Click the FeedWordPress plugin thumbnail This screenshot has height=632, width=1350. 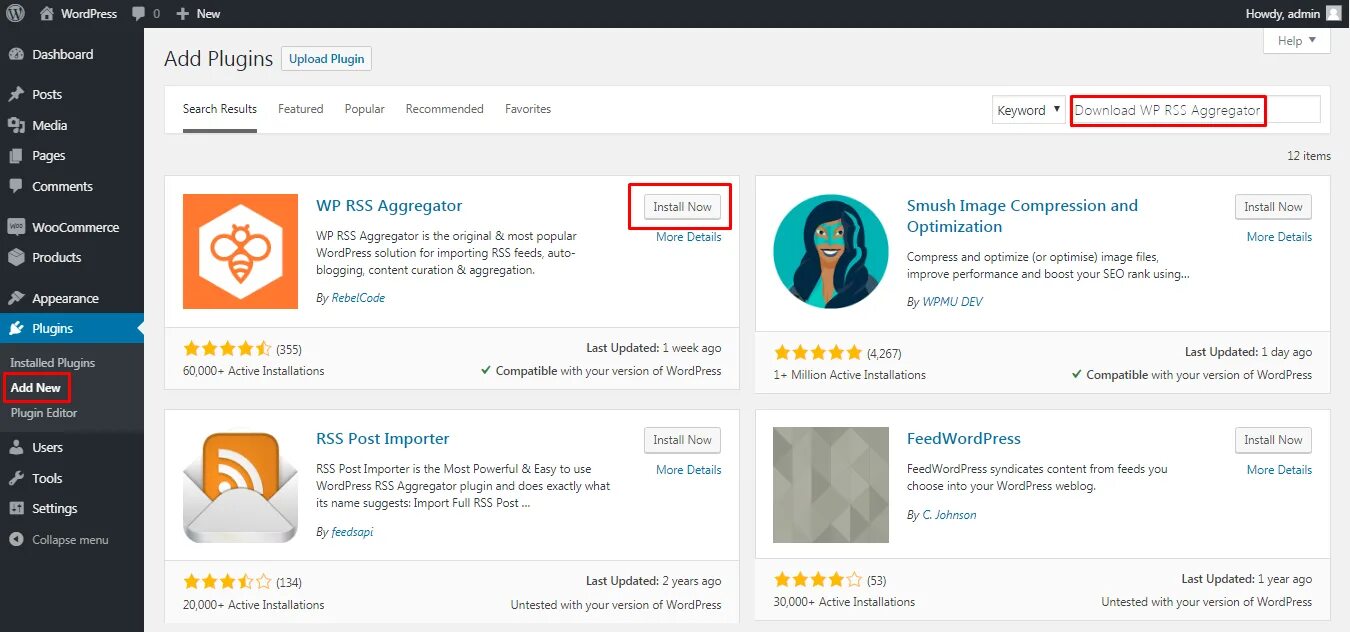click(831, 485)
